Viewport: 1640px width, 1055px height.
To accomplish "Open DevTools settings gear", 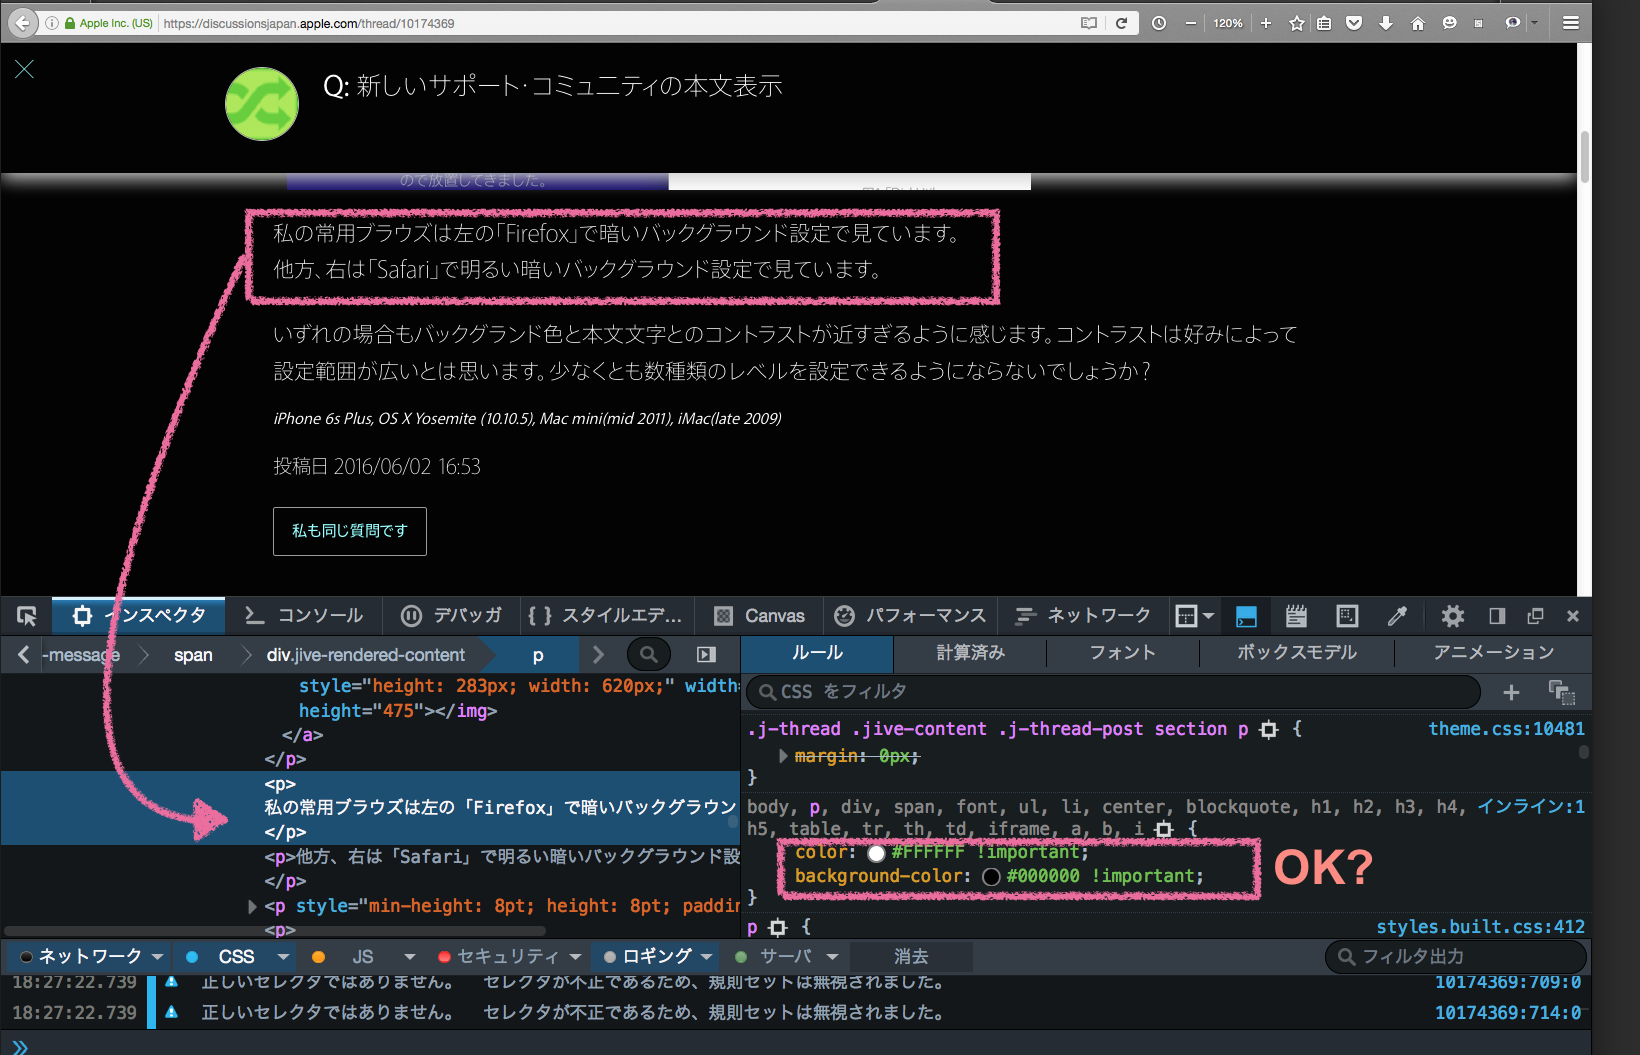I will (1453, 616).
